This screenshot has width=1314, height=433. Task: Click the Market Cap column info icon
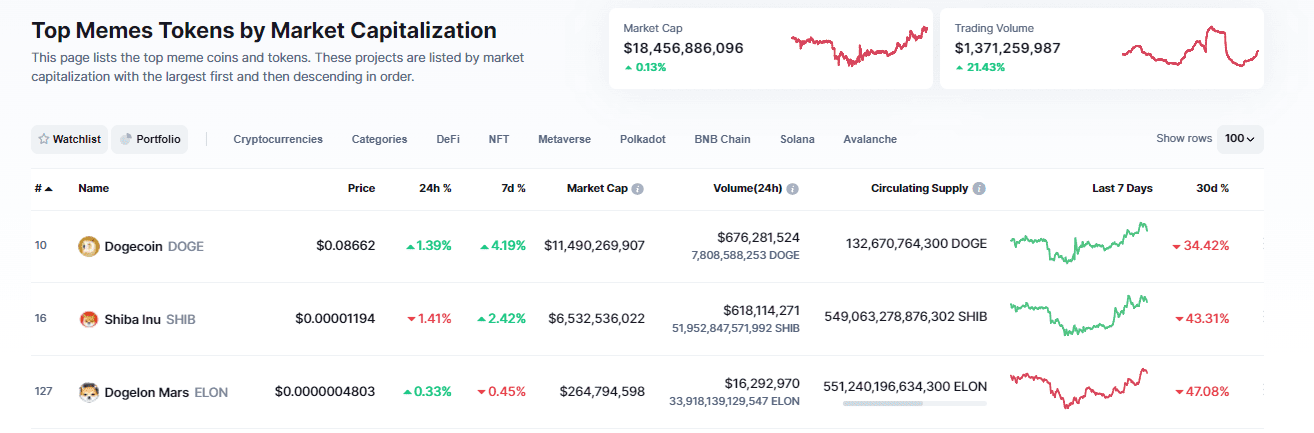click(637, 188)
